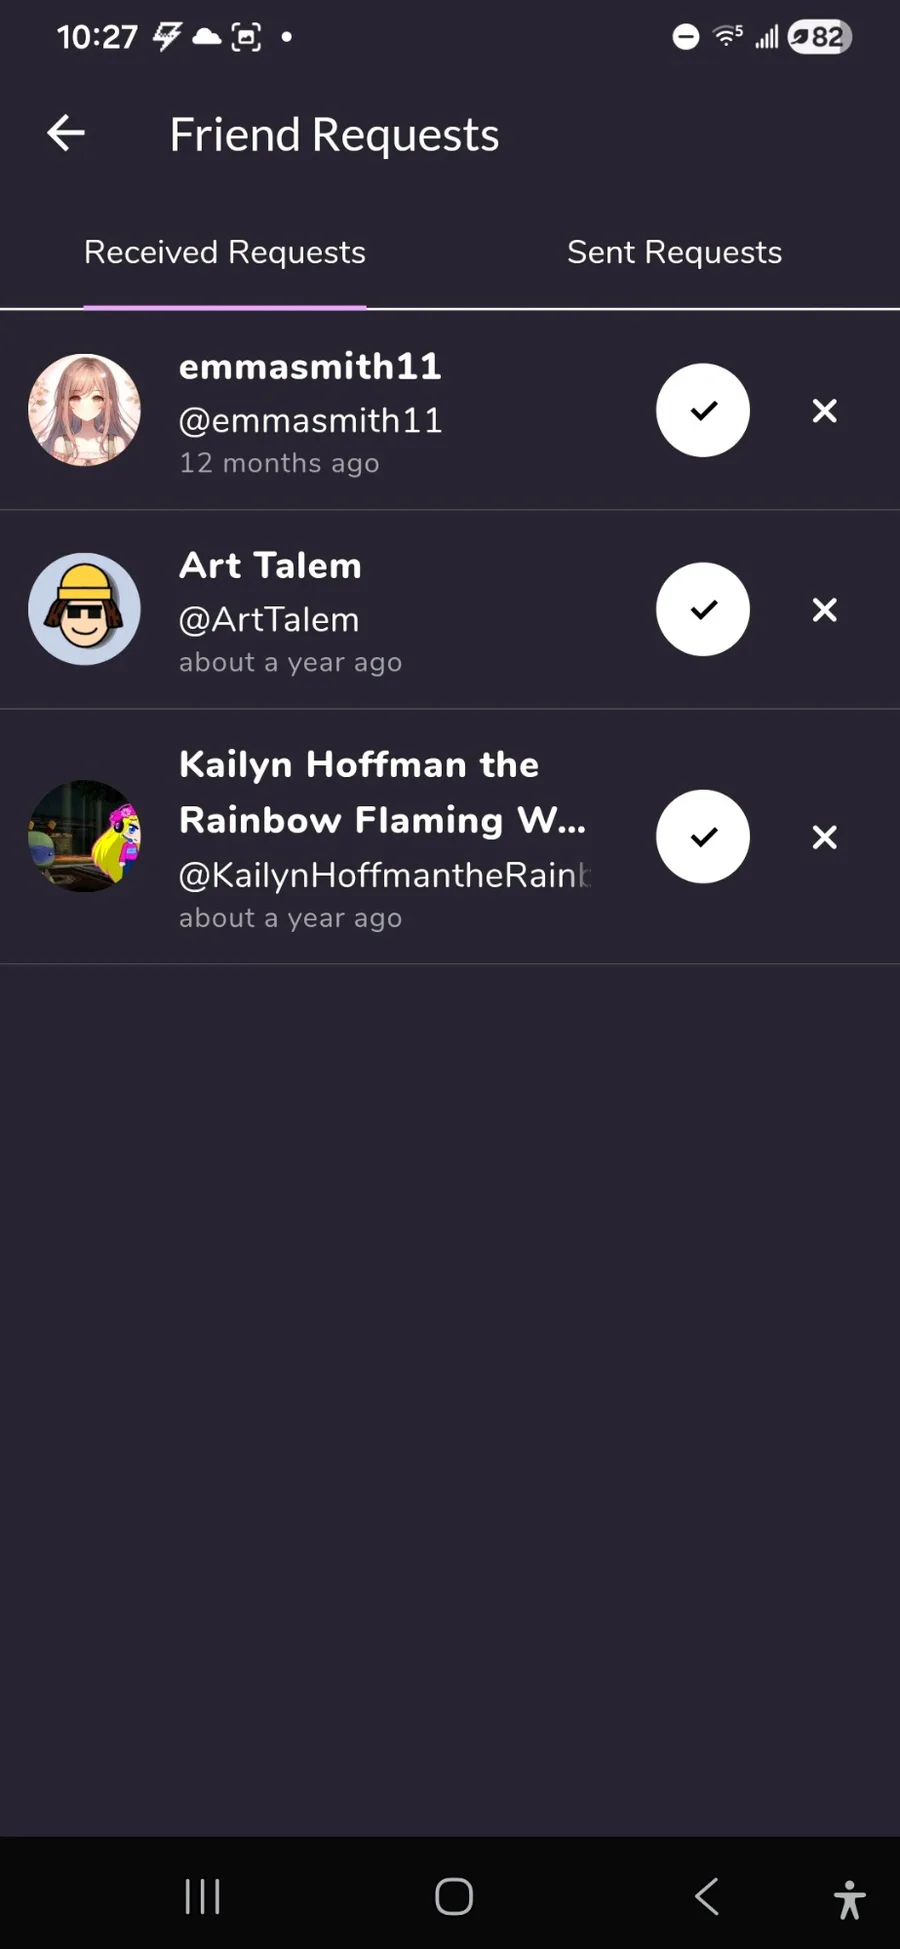Switch to the Sent Requests tab
This screenshot has height=1949, width=900.
674,253
